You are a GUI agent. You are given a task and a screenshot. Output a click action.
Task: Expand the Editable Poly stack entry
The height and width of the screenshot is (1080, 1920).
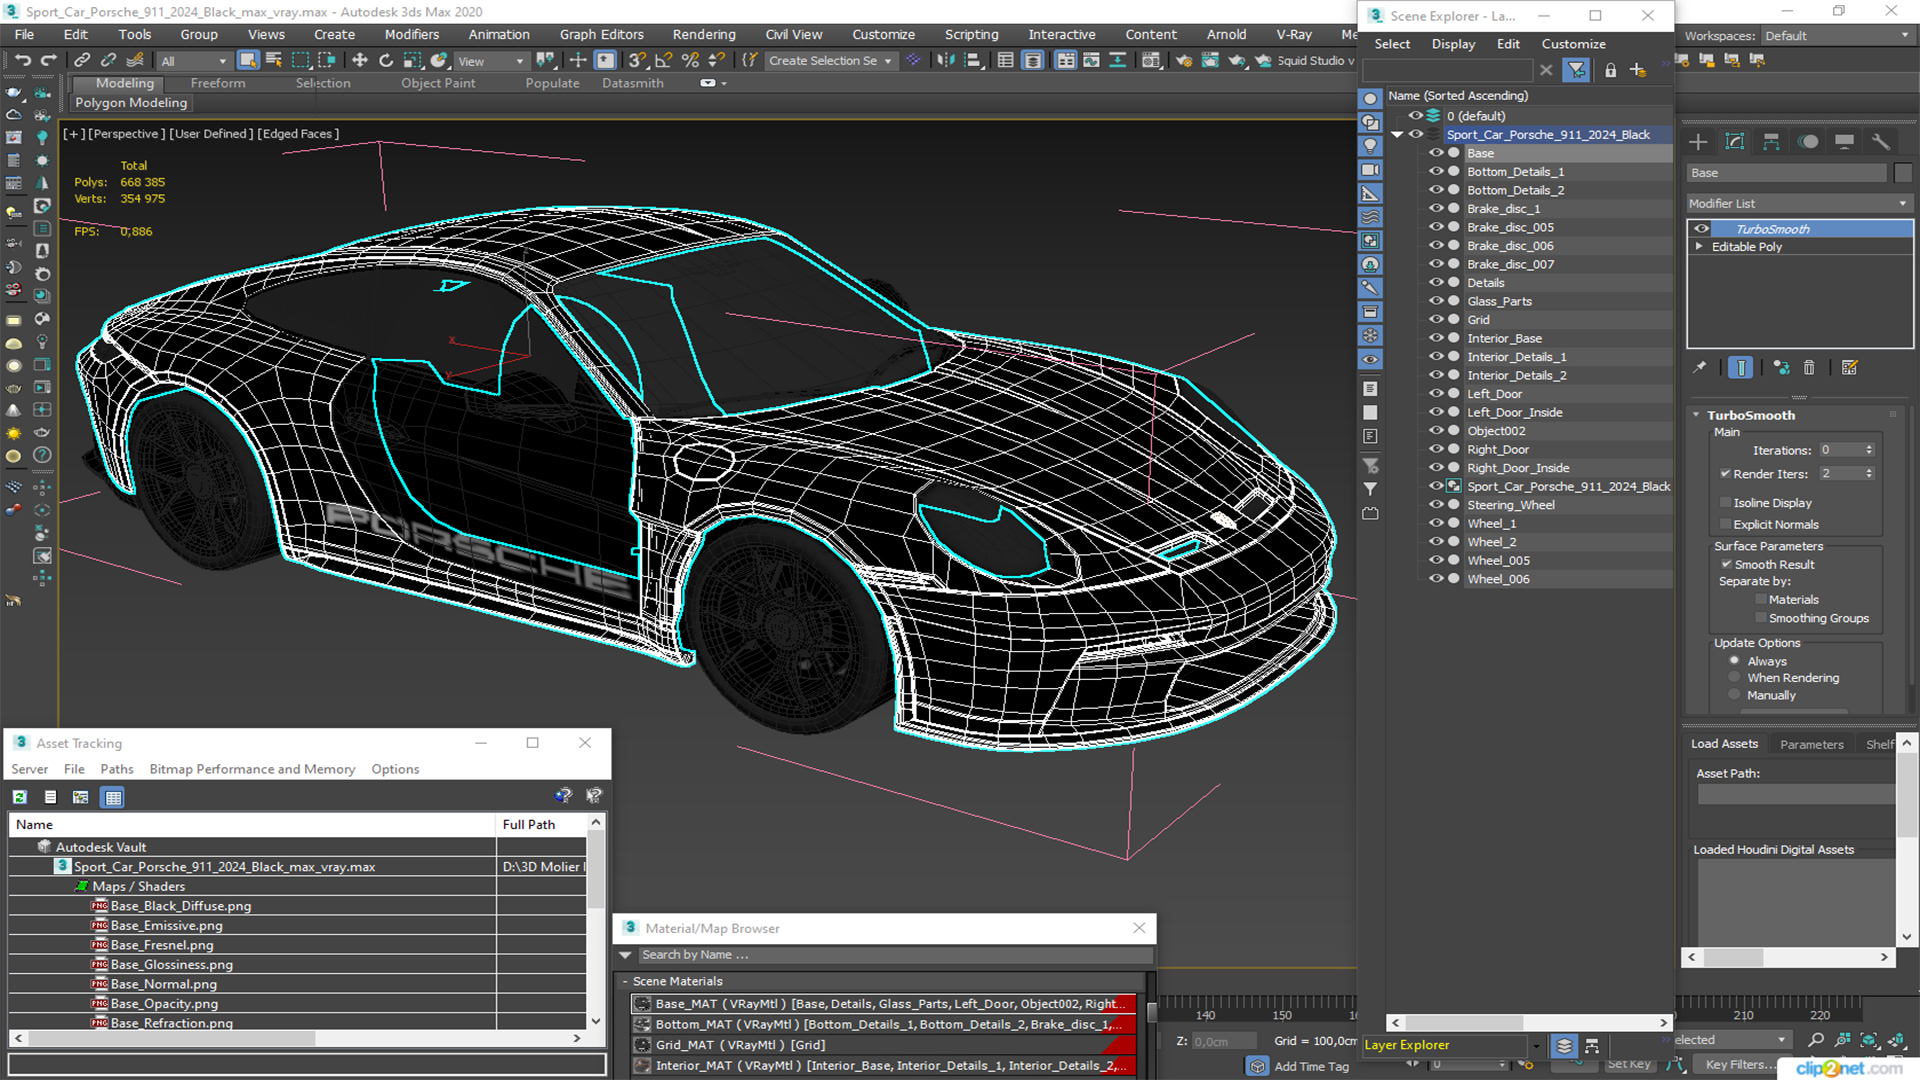(x=1699, y=247)
